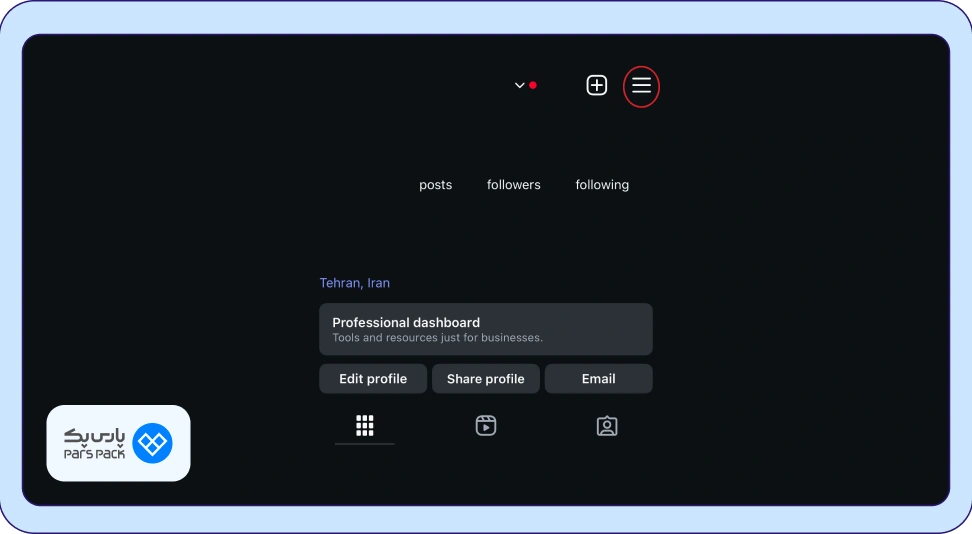Click the Tehran, Iran location link
The height and width of the screenshot is (534, 972).
(x=355, y=283)
